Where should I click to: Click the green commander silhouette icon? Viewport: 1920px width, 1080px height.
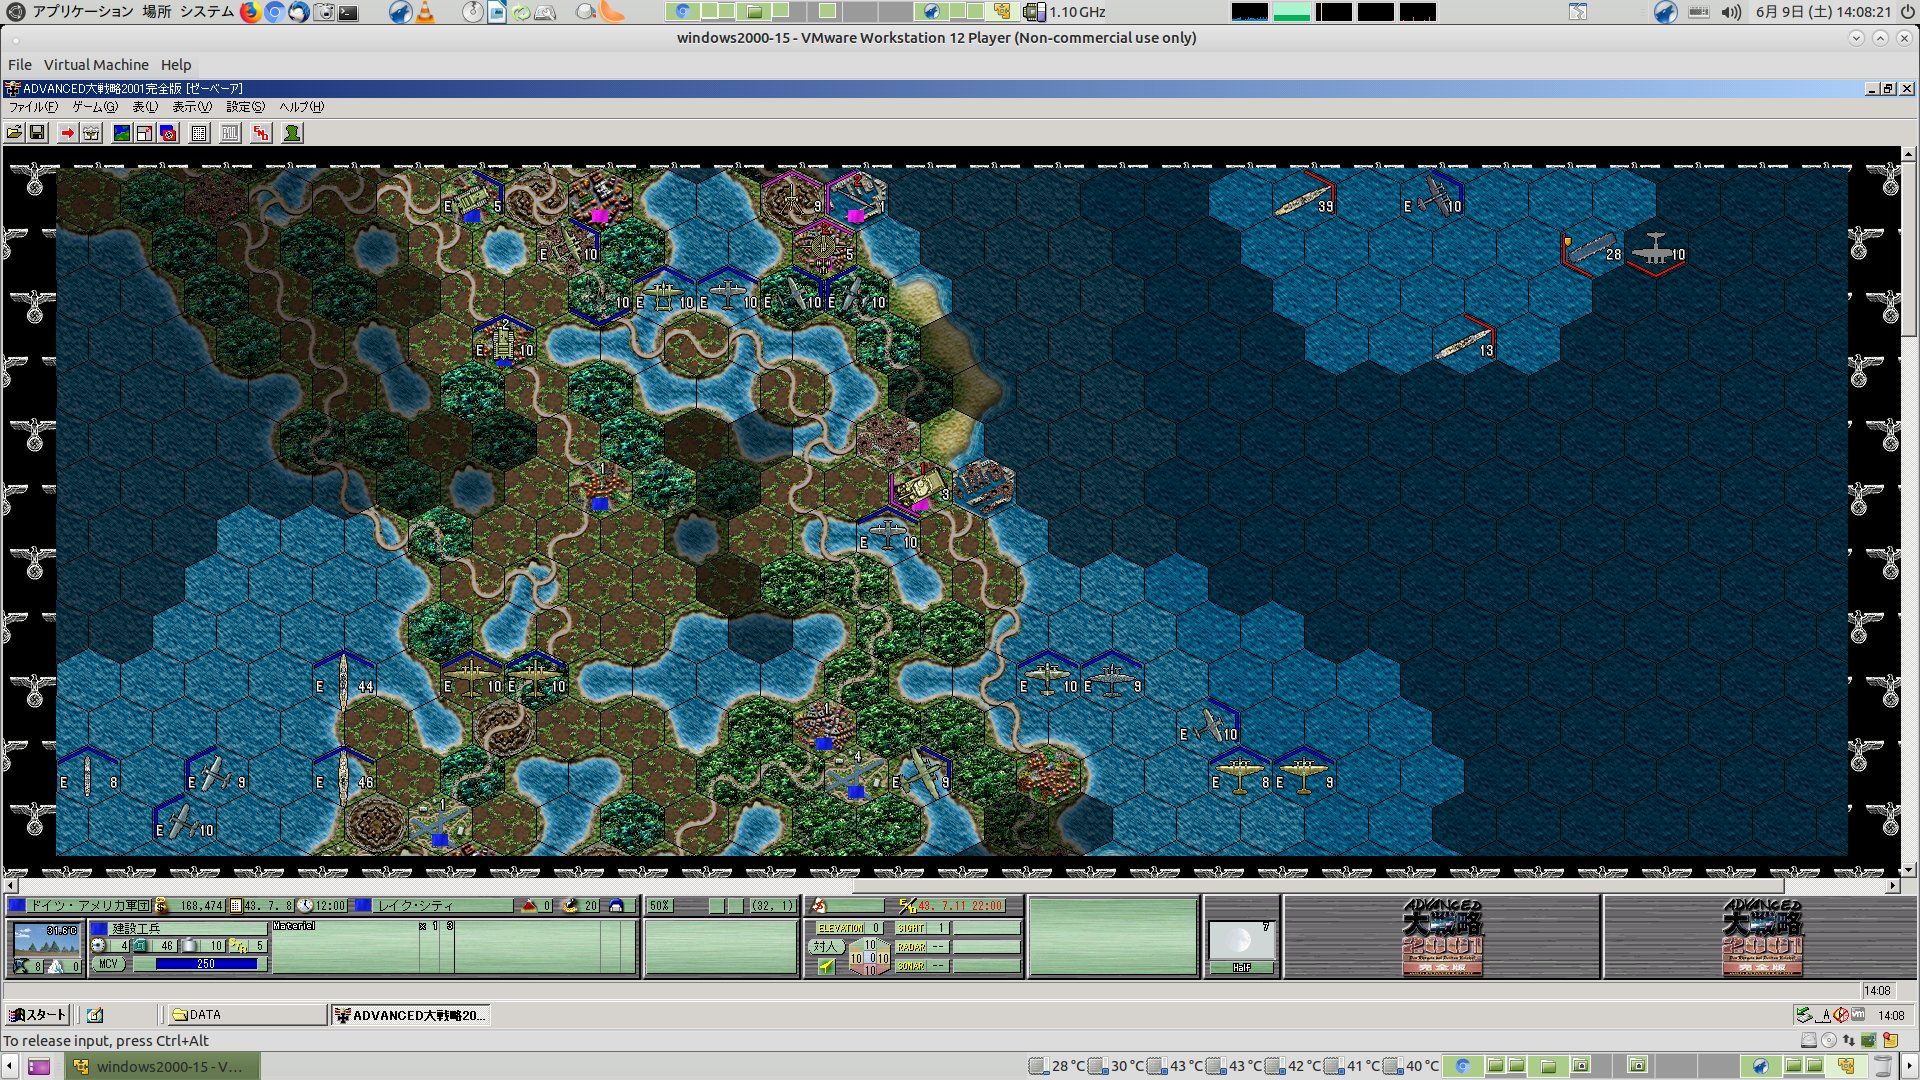(292, 133)
